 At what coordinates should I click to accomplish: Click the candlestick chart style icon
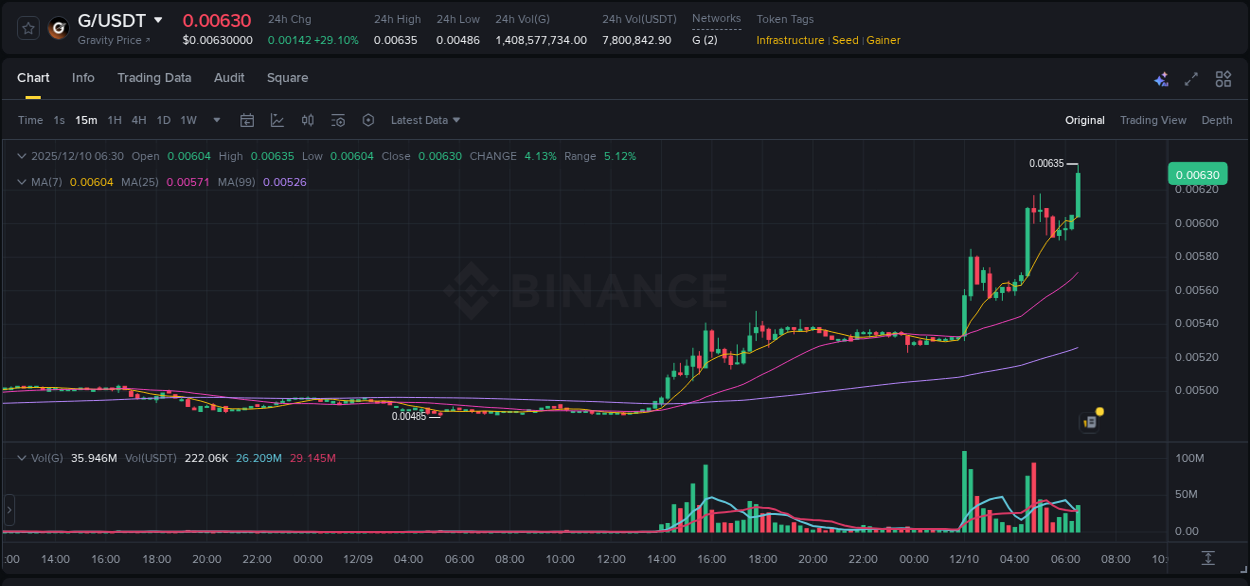click(307, 120)
